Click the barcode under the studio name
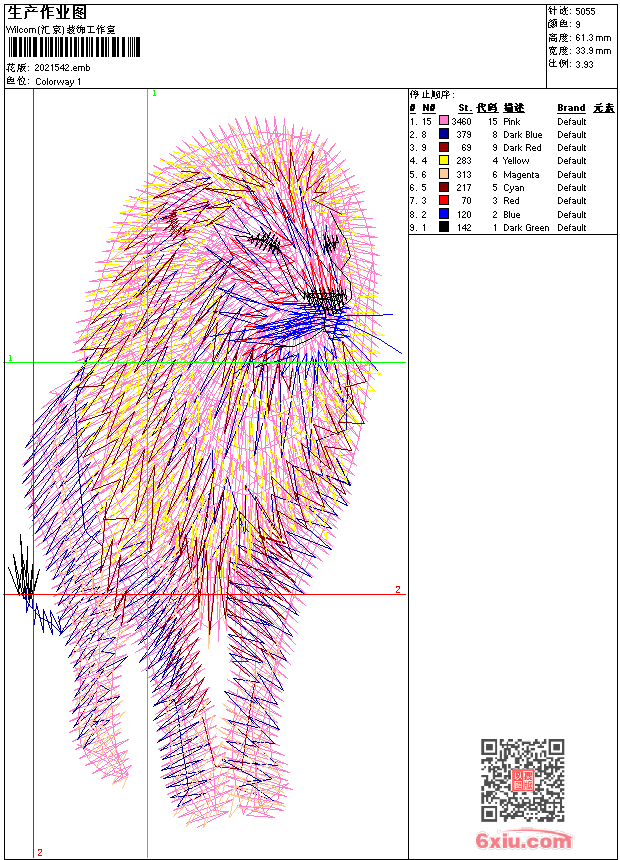 click(74, 48)
